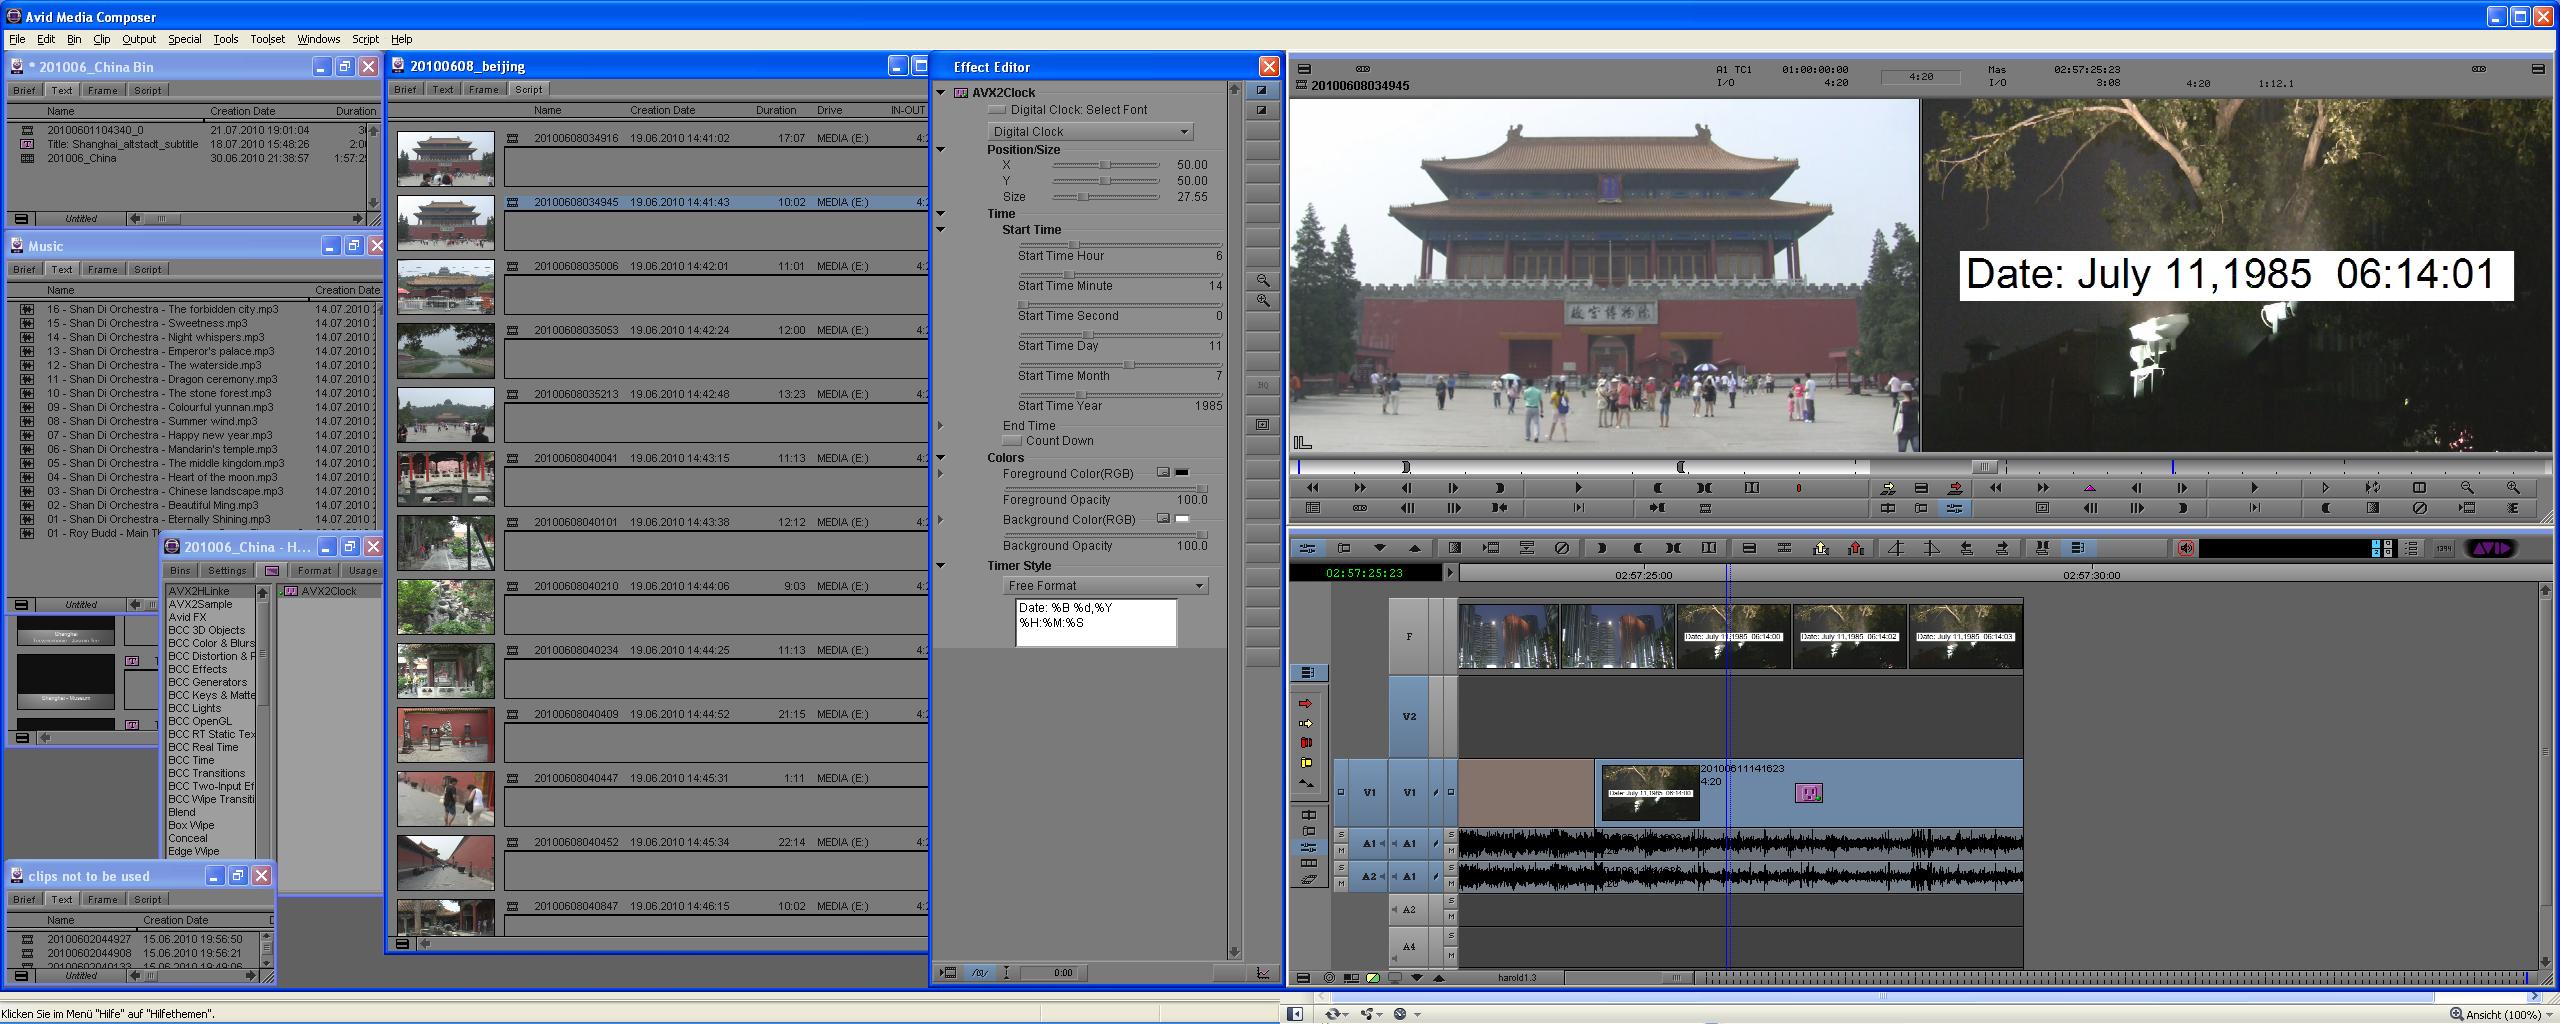Solo the A1 audio track

(x=1341, y=836)
